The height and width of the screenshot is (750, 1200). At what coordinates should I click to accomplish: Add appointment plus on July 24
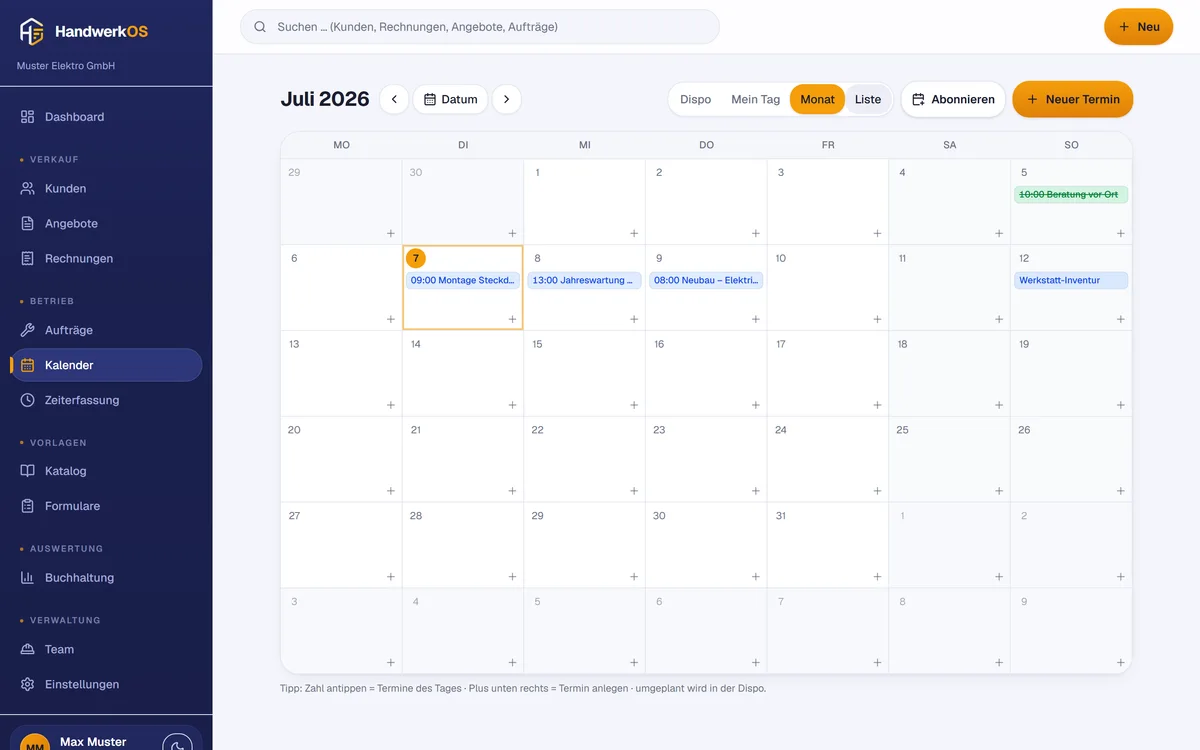pyautogui.click(x=877, y=491)
